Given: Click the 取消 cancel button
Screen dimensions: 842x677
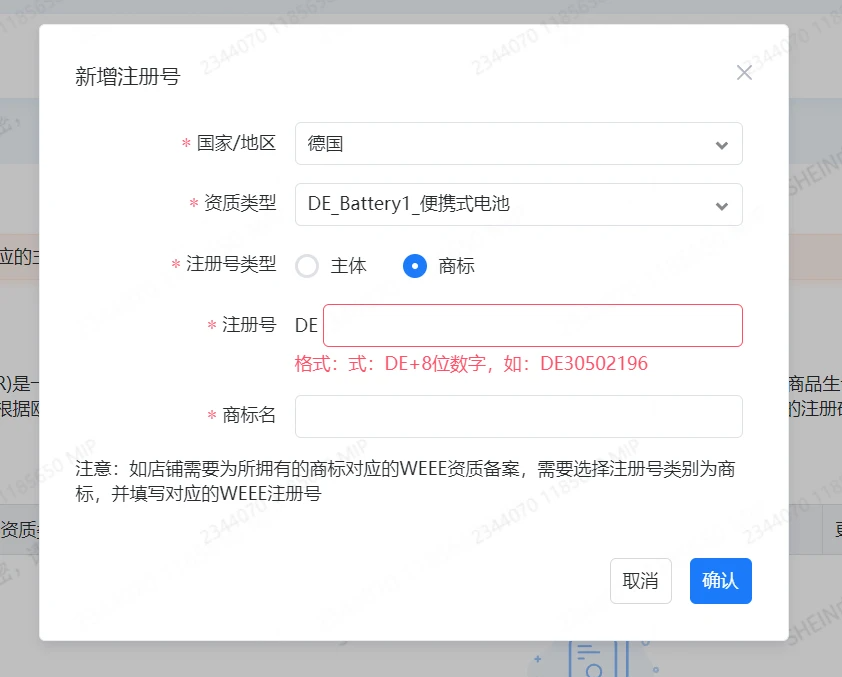Looking at the screenshot, I should (x=641, y=581).
